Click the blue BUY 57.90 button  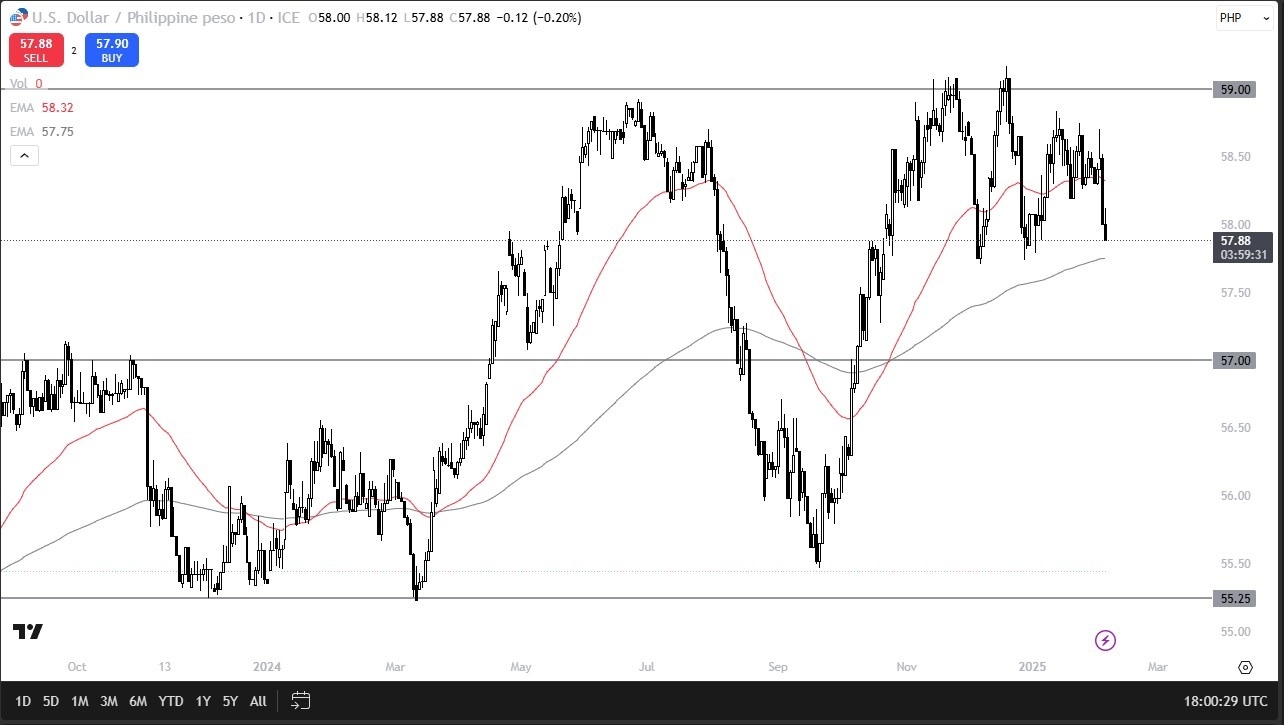pyautogui.click(x=111, y=50)
